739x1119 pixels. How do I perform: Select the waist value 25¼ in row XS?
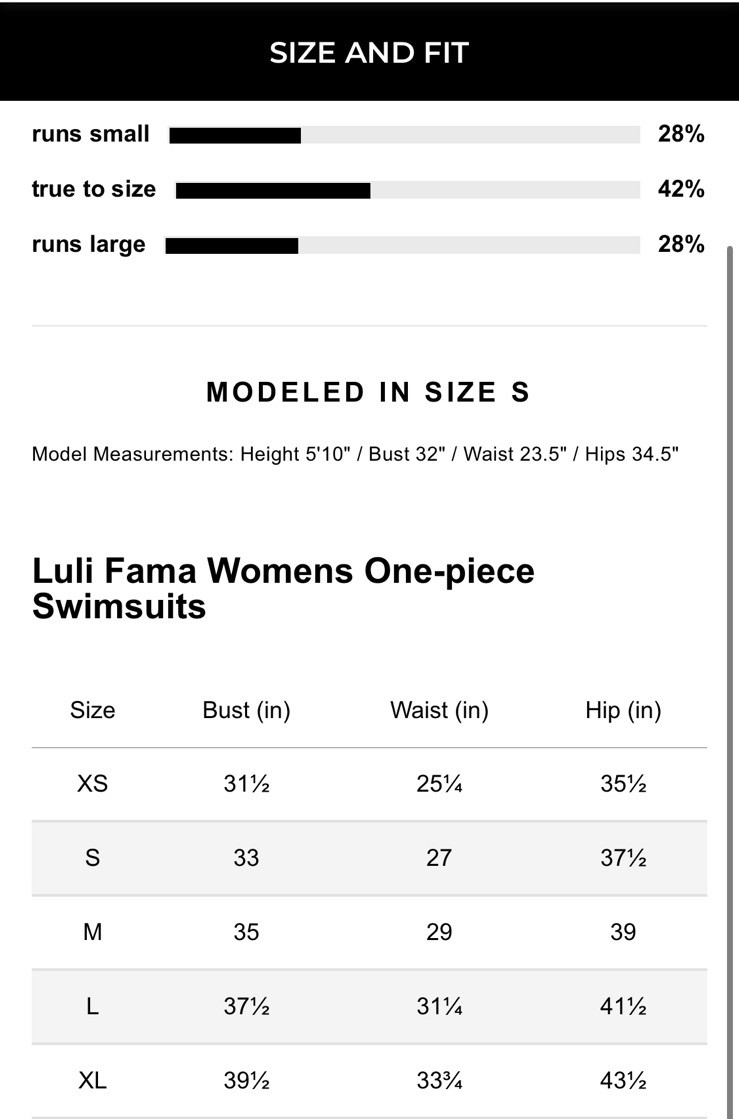[x=439, y=784]
